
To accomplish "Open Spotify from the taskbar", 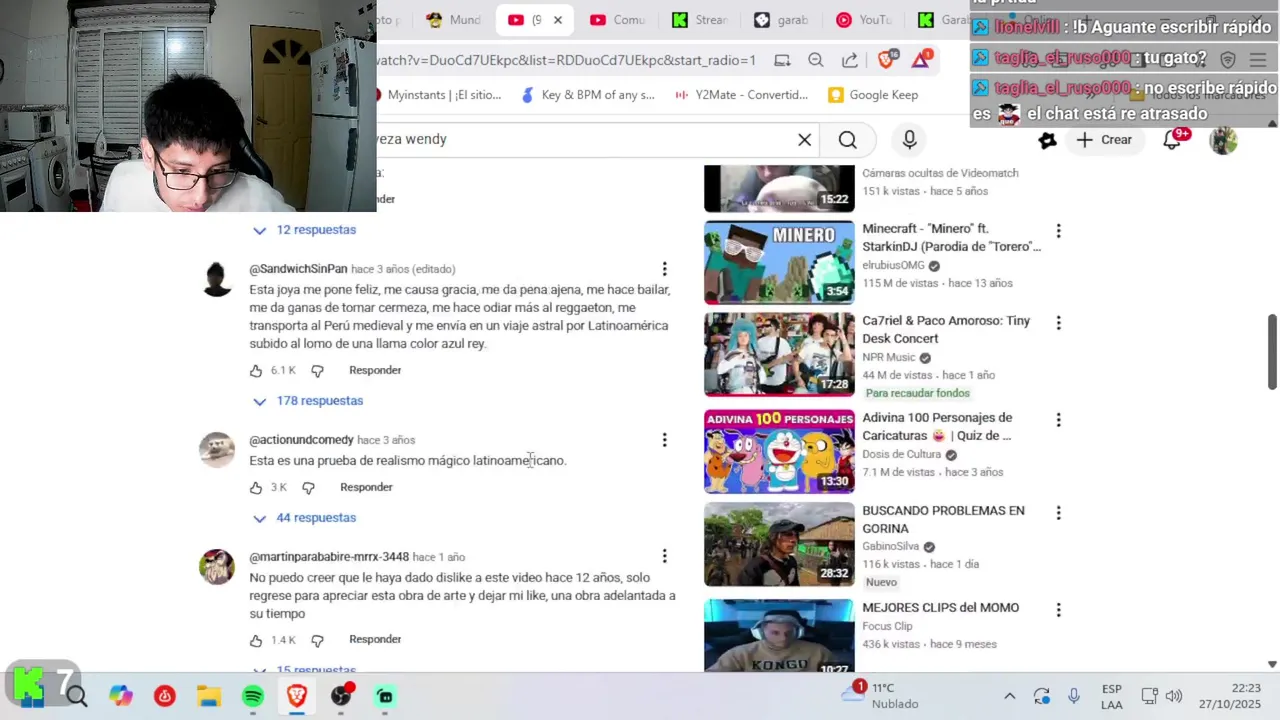I will [x=253, y=696].
